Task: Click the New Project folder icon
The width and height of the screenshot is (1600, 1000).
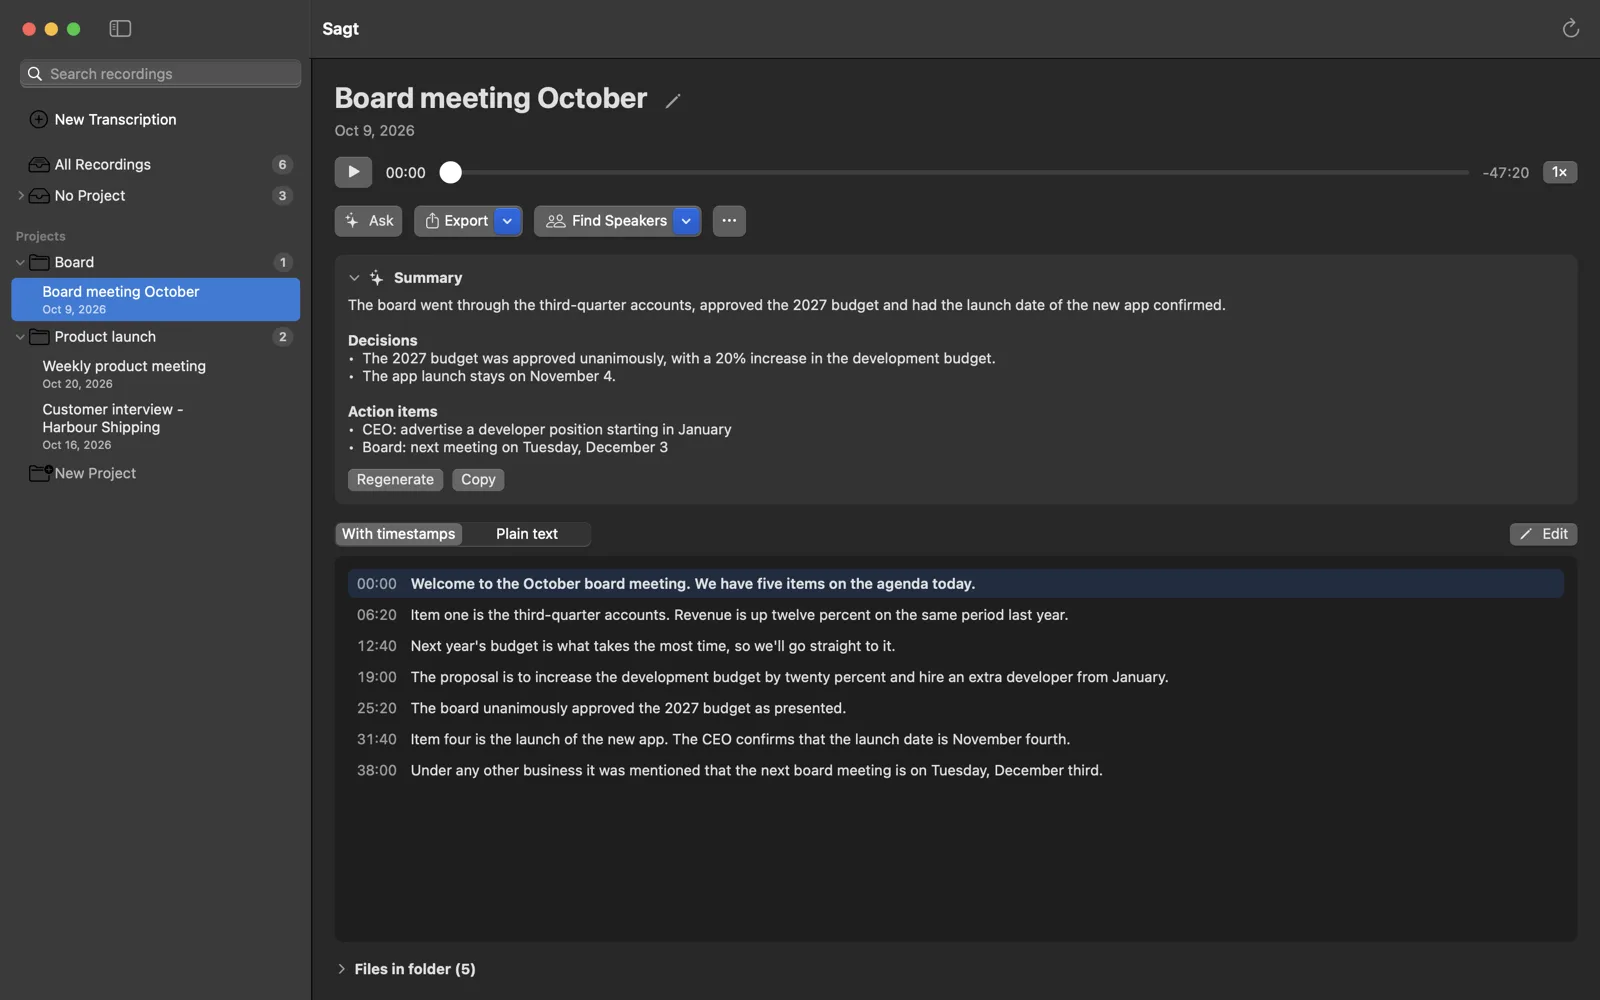Action: click(40, 473)
